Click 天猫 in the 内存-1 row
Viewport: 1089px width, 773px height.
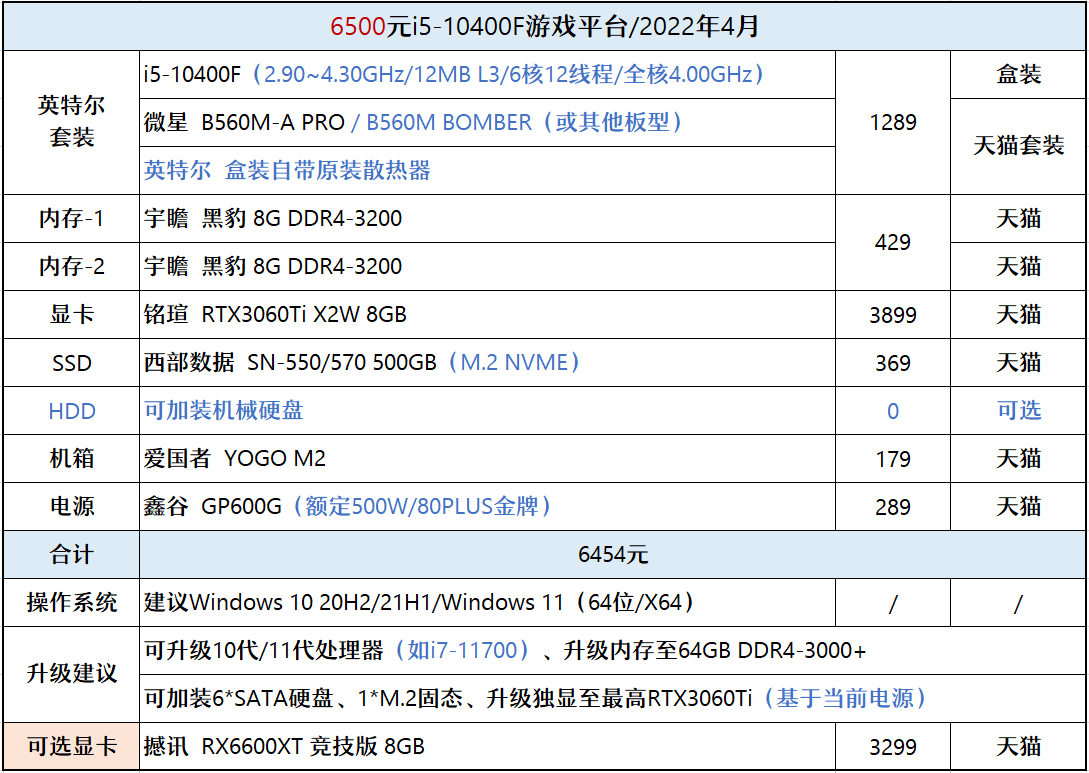click(1018, 219)
